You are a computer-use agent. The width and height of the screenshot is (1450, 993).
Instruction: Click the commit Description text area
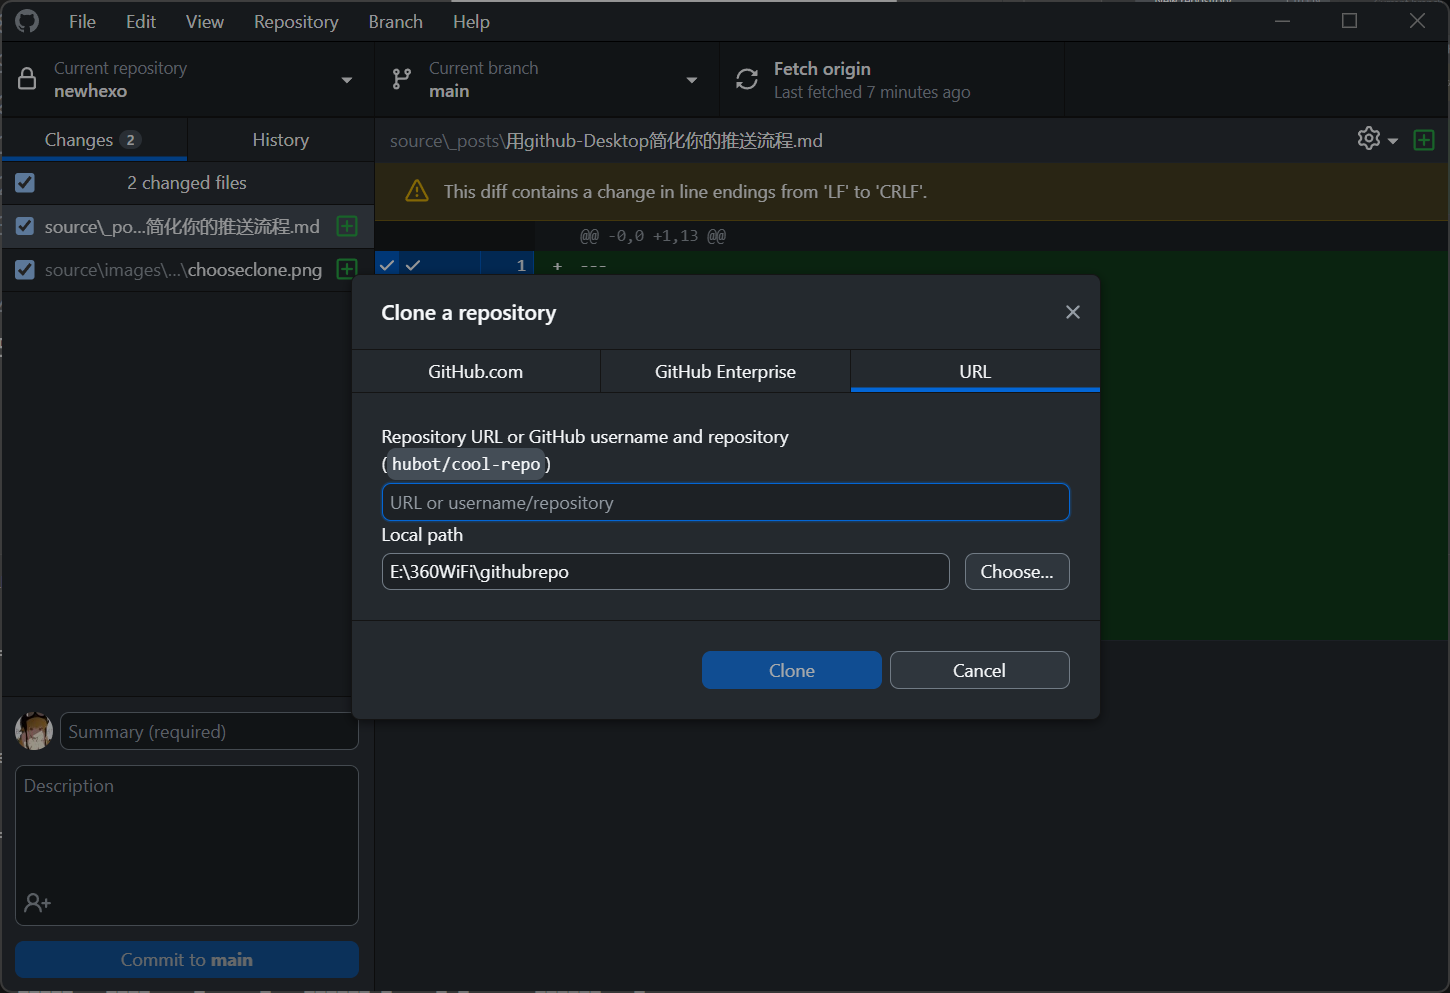click(x=187, y=845)
